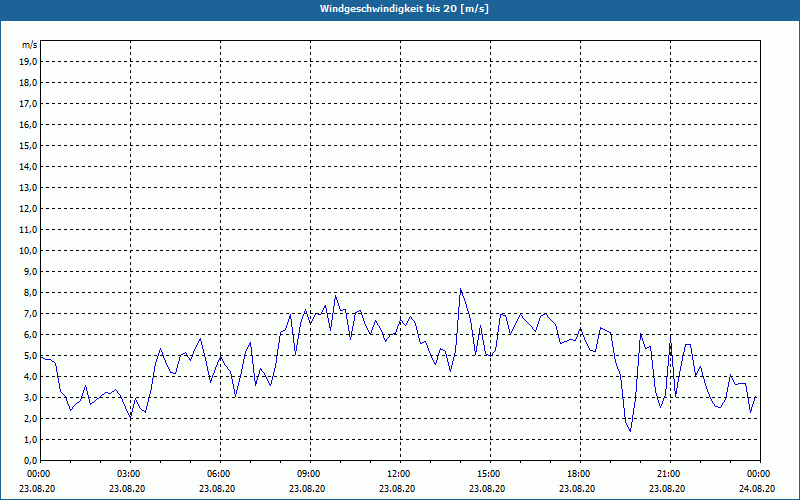Select the 03:00 x-axis time label
This screenshot has height=500, width=800.
[131, 474]
